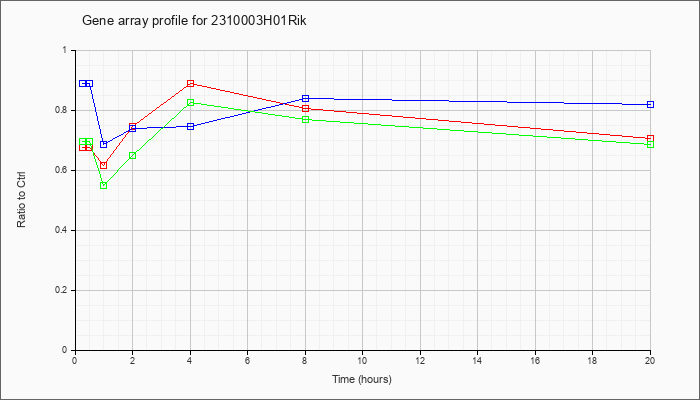Select the red data marker at 4 hours

coord(191,83)
